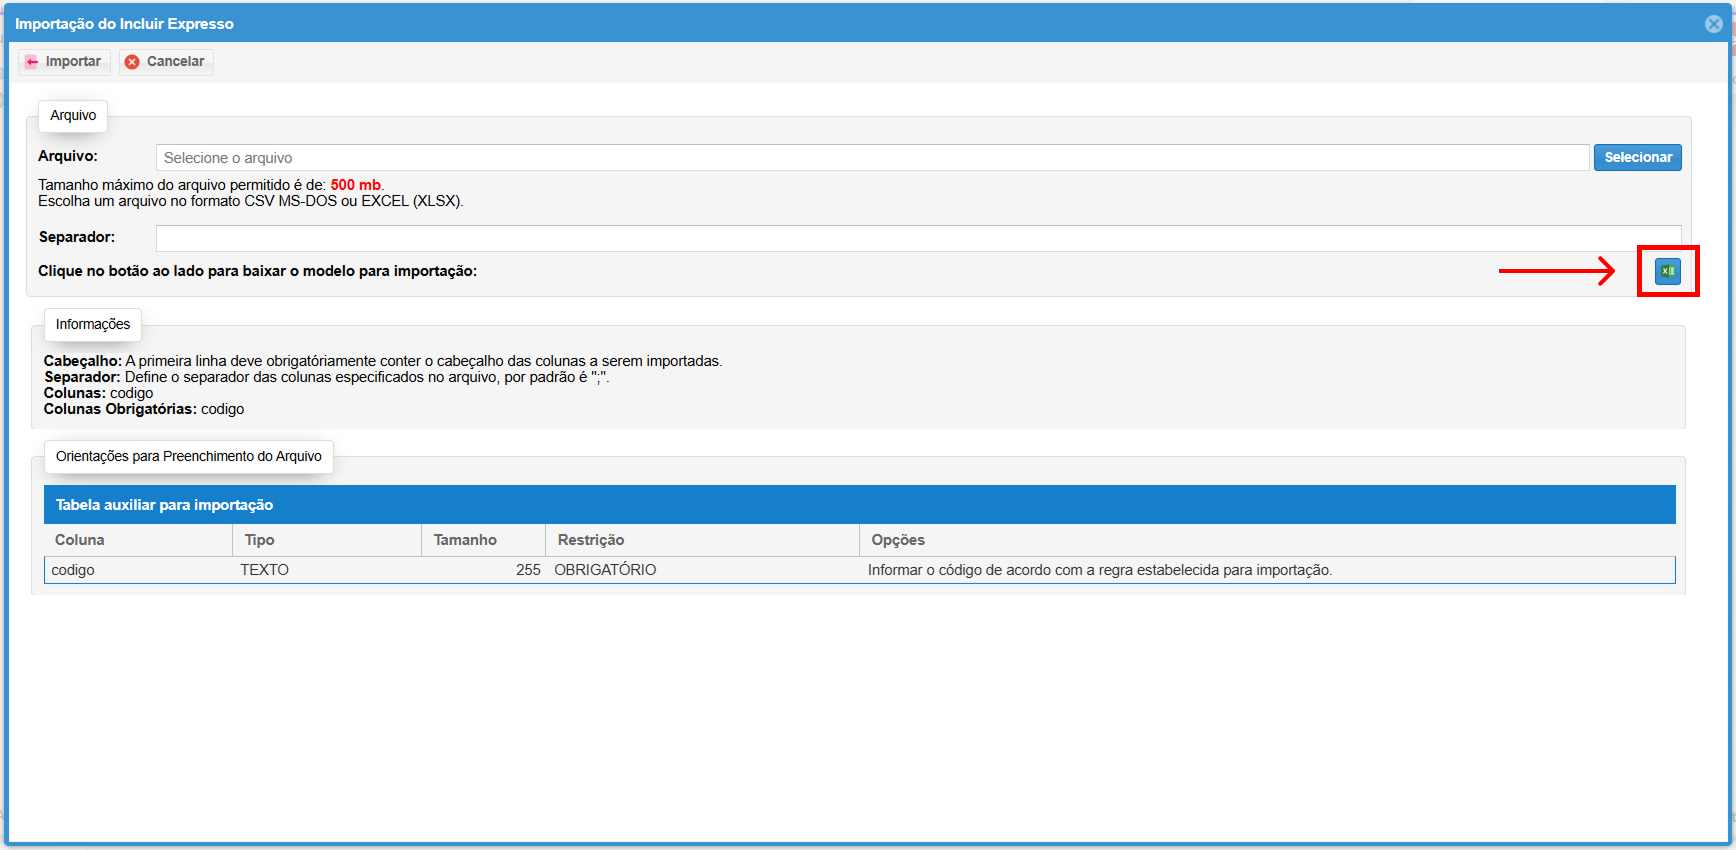
Task: Download the Excel import template
Action: (1667, 271)
